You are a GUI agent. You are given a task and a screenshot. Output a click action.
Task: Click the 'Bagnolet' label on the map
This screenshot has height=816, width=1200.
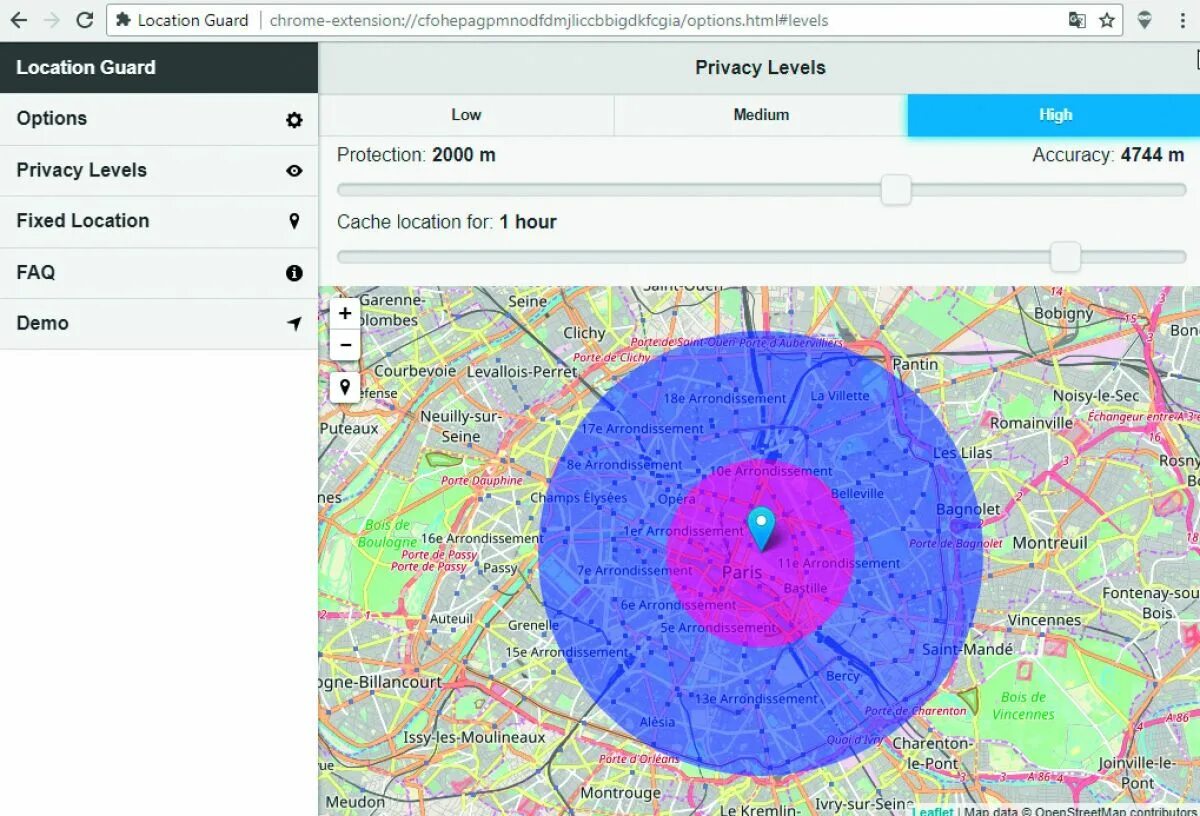point(968,509)
